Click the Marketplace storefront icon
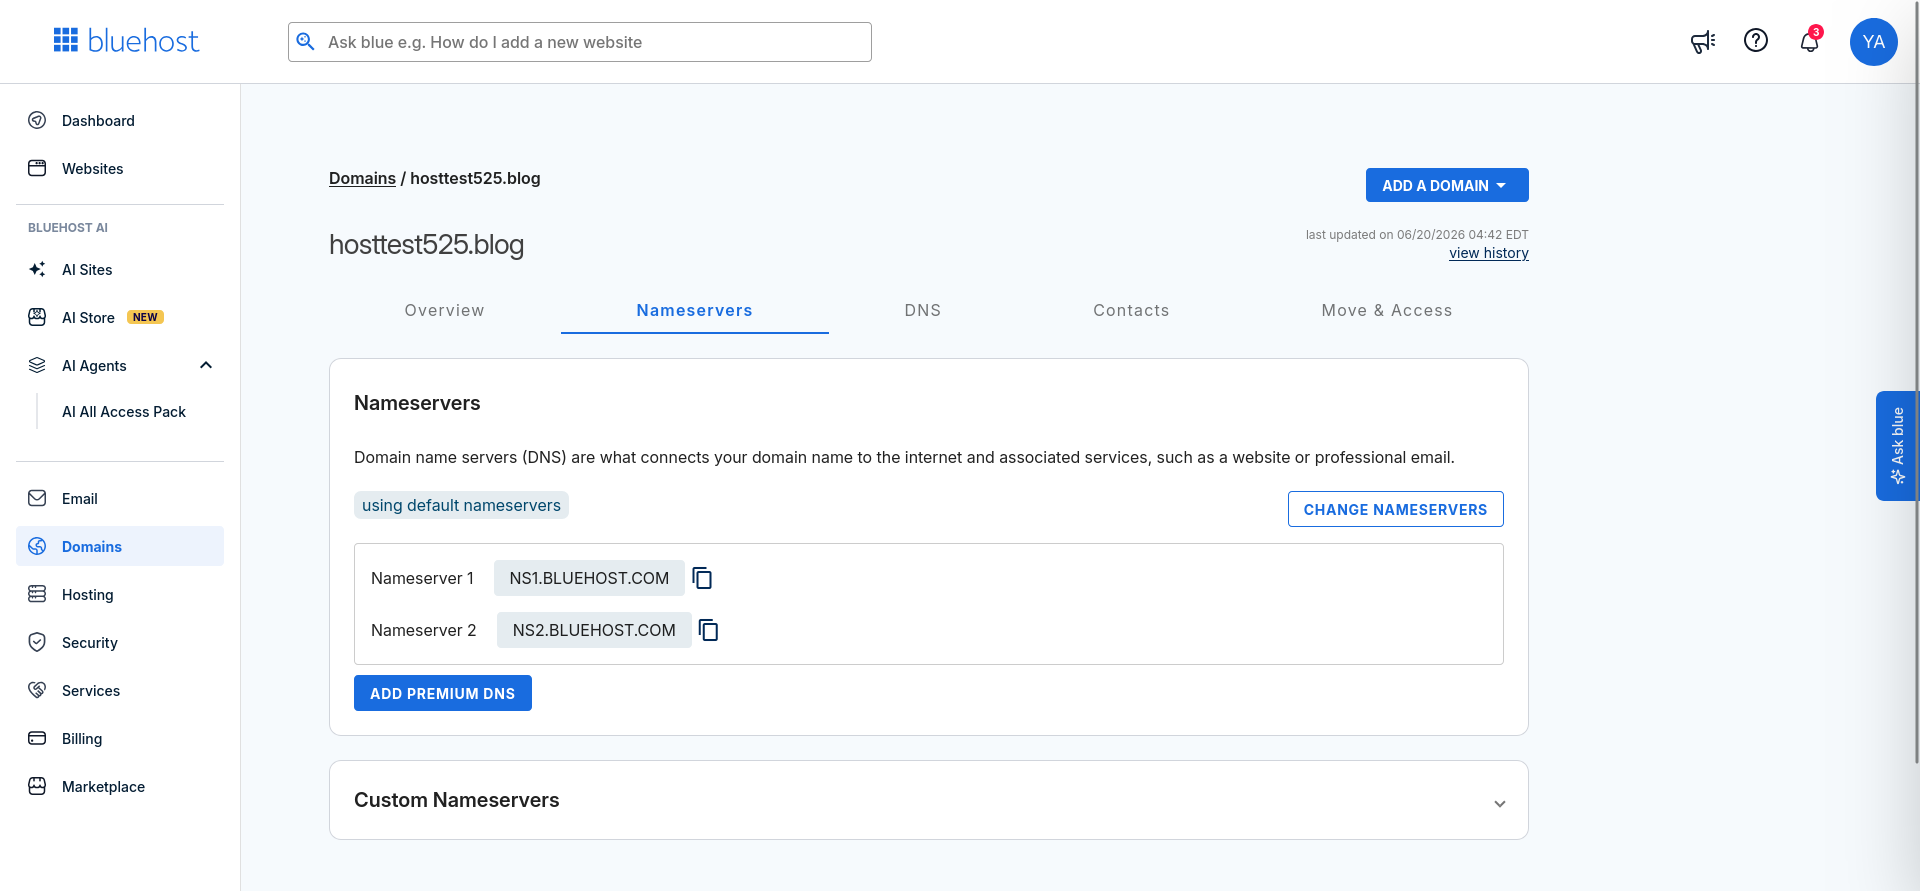 tap(37, 786)
